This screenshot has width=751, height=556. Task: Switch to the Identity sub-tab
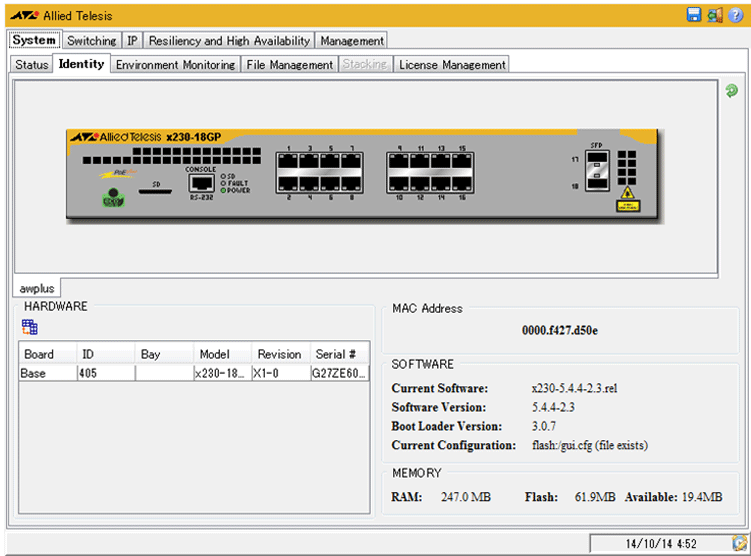point(81,64)
